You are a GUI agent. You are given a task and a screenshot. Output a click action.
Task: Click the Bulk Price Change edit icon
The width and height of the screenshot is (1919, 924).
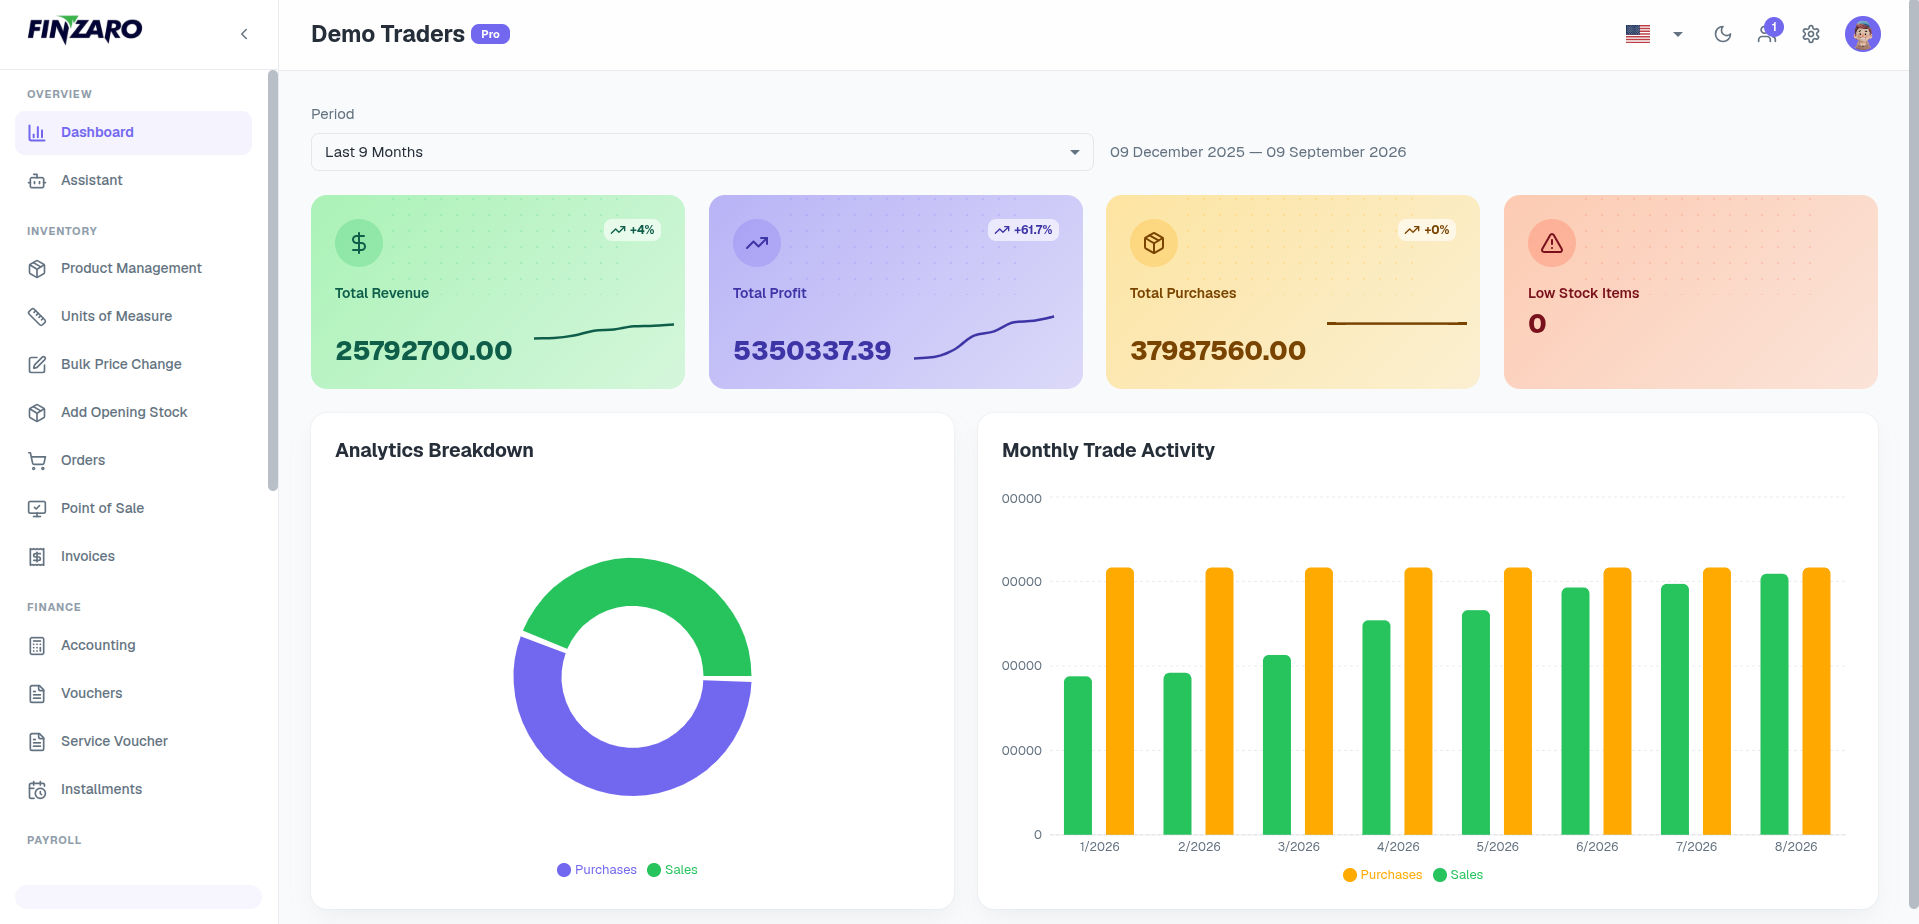tap(37, 365)
